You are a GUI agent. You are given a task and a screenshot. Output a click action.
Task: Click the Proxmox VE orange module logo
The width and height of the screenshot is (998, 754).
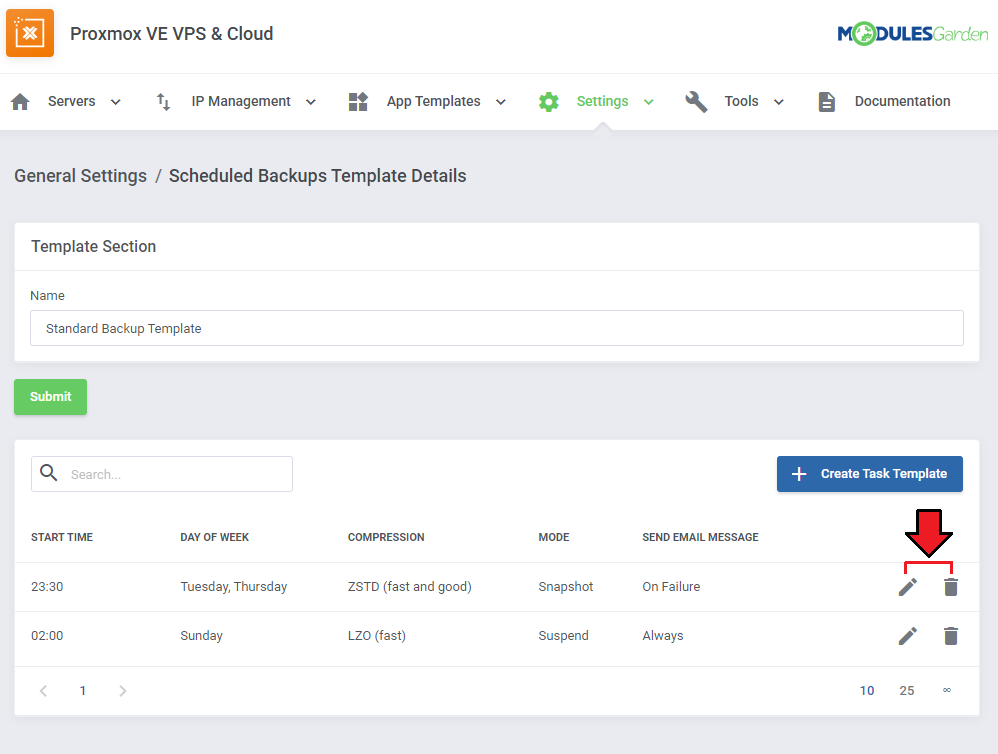(x=30, y=33)
